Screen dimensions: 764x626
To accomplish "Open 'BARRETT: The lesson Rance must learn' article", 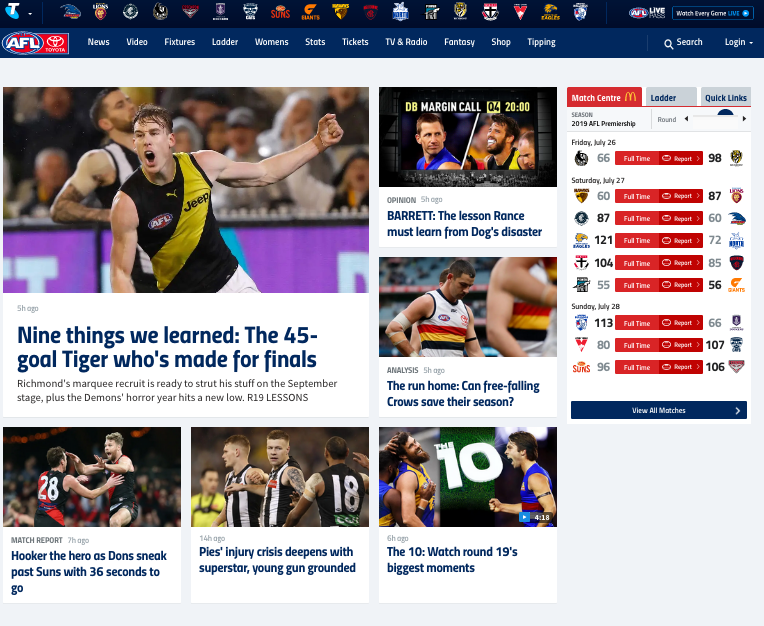I will pyautogui.click(x=464, y=224).
